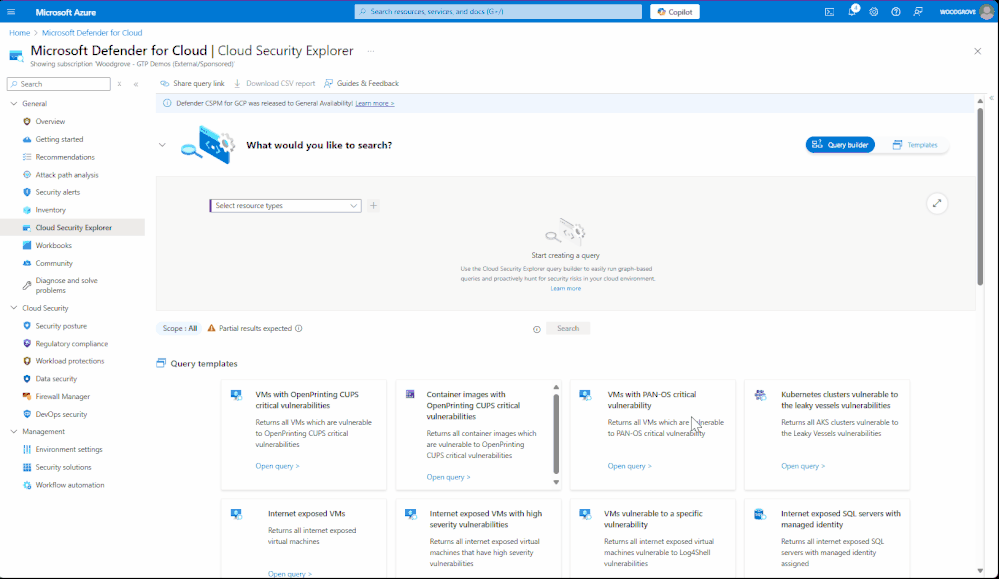Click the Security solutions grid icon

(x=27, y=467)
